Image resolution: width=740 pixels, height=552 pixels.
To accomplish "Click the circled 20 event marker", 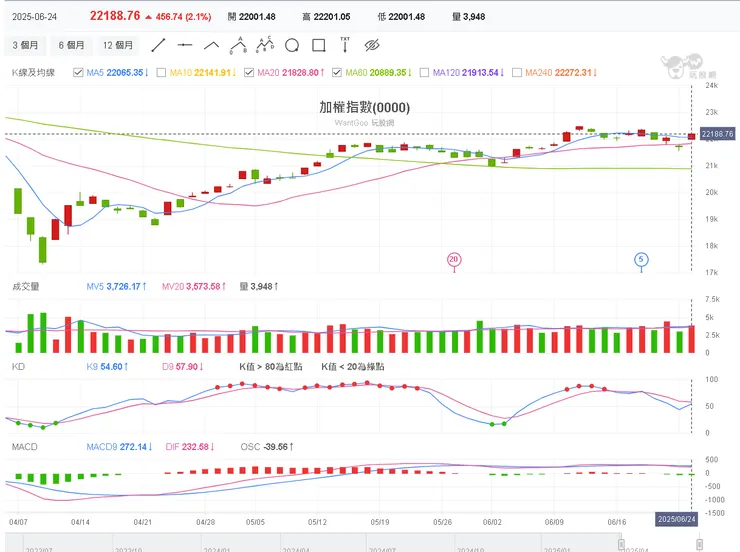I will tap(454, 260).
